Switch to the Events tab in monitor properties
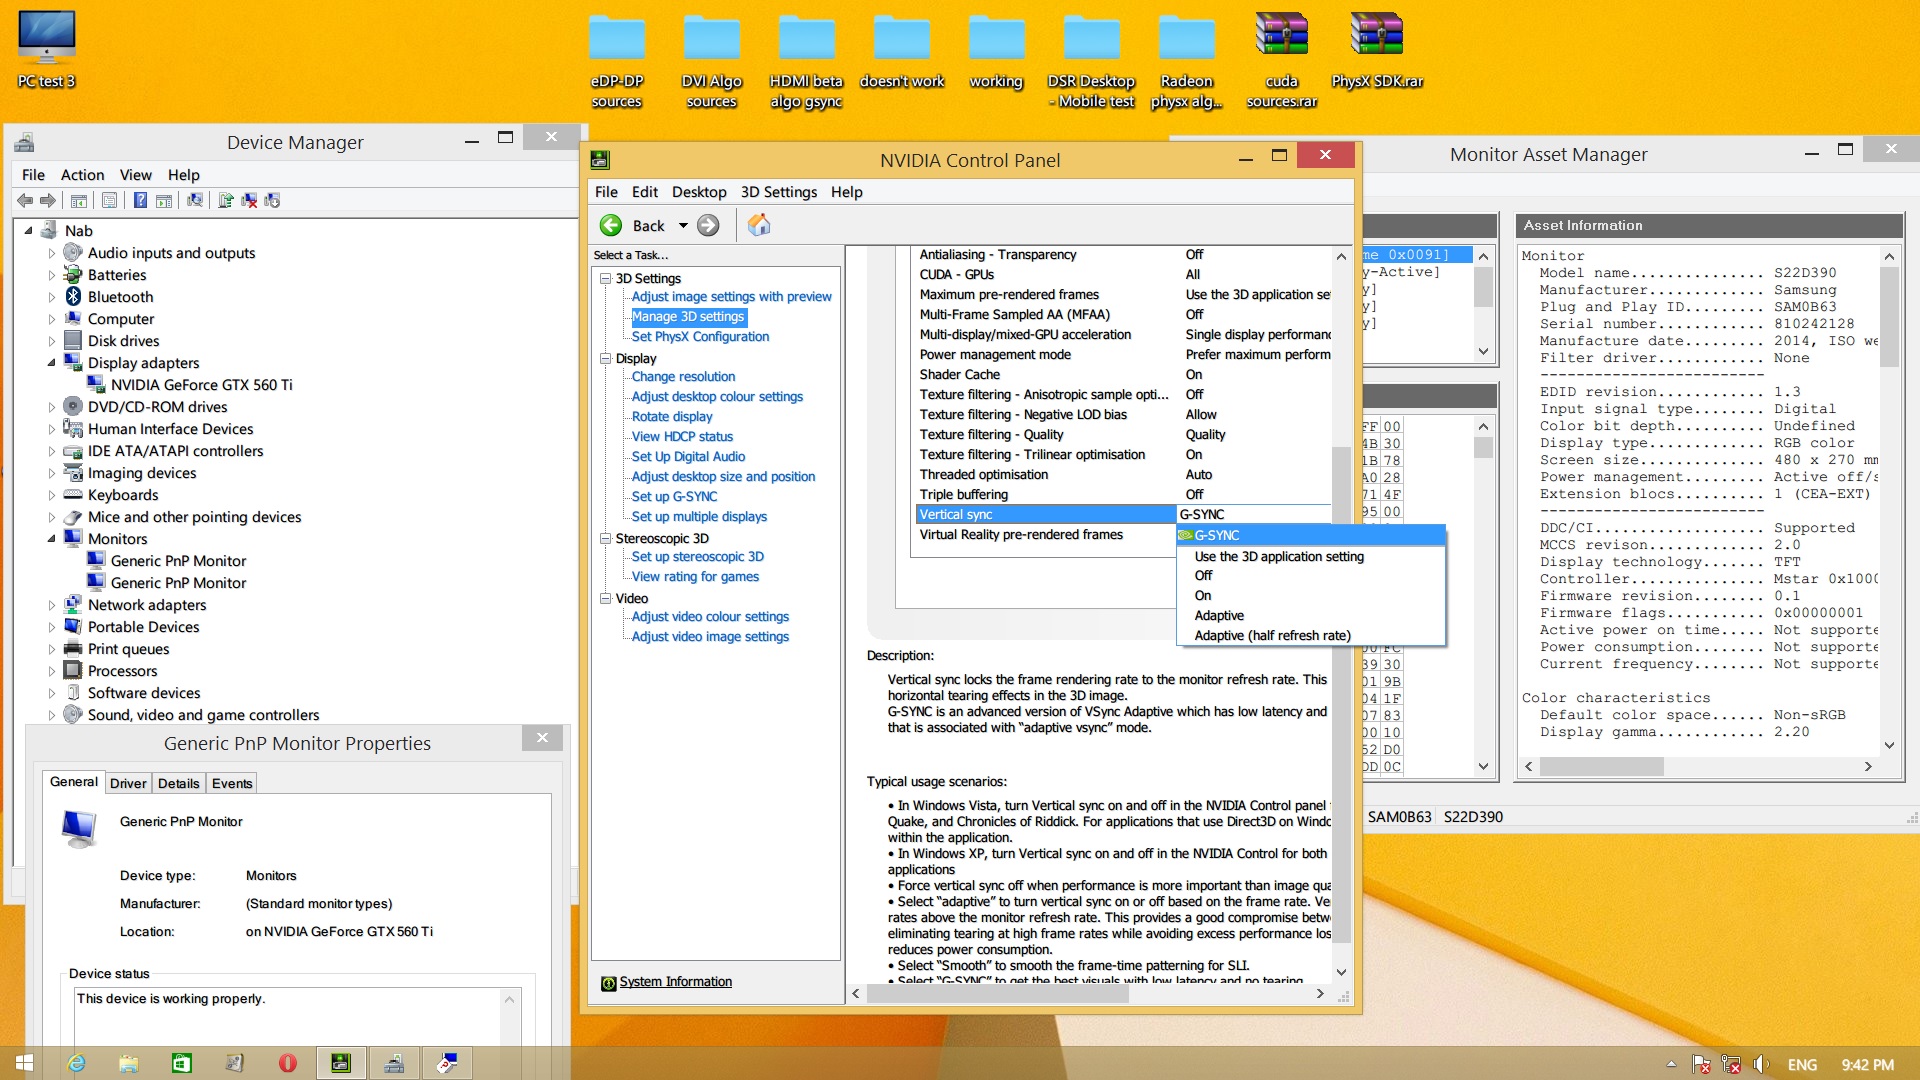This screenshot has width=1920, height=1080. click(232, 783)
